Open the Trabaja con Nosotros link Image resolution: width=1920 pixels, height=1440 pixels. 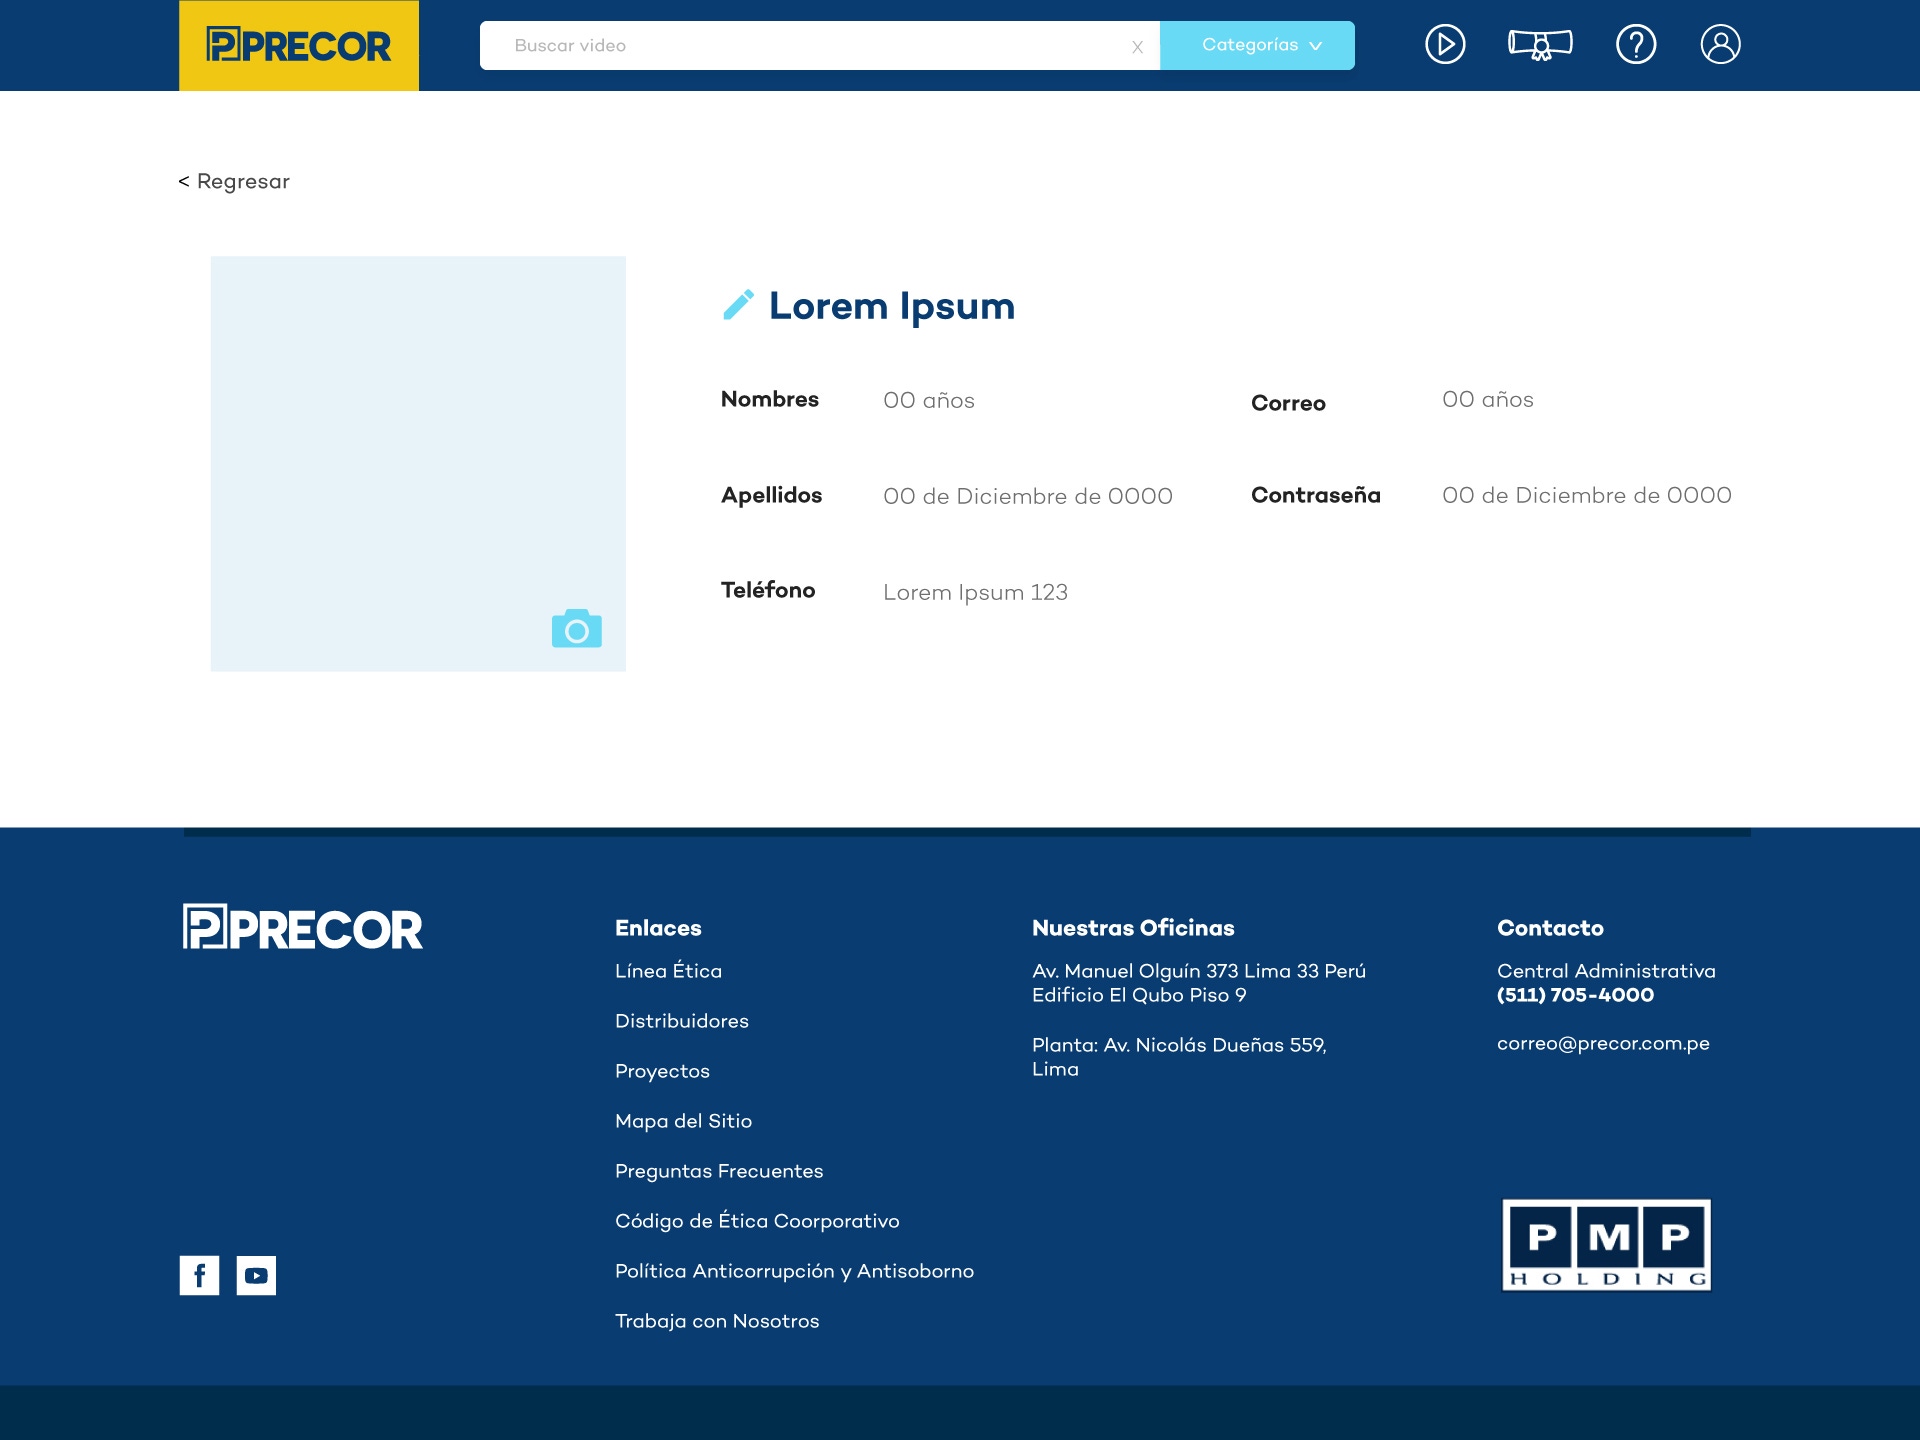click(x=717, y=1321)
